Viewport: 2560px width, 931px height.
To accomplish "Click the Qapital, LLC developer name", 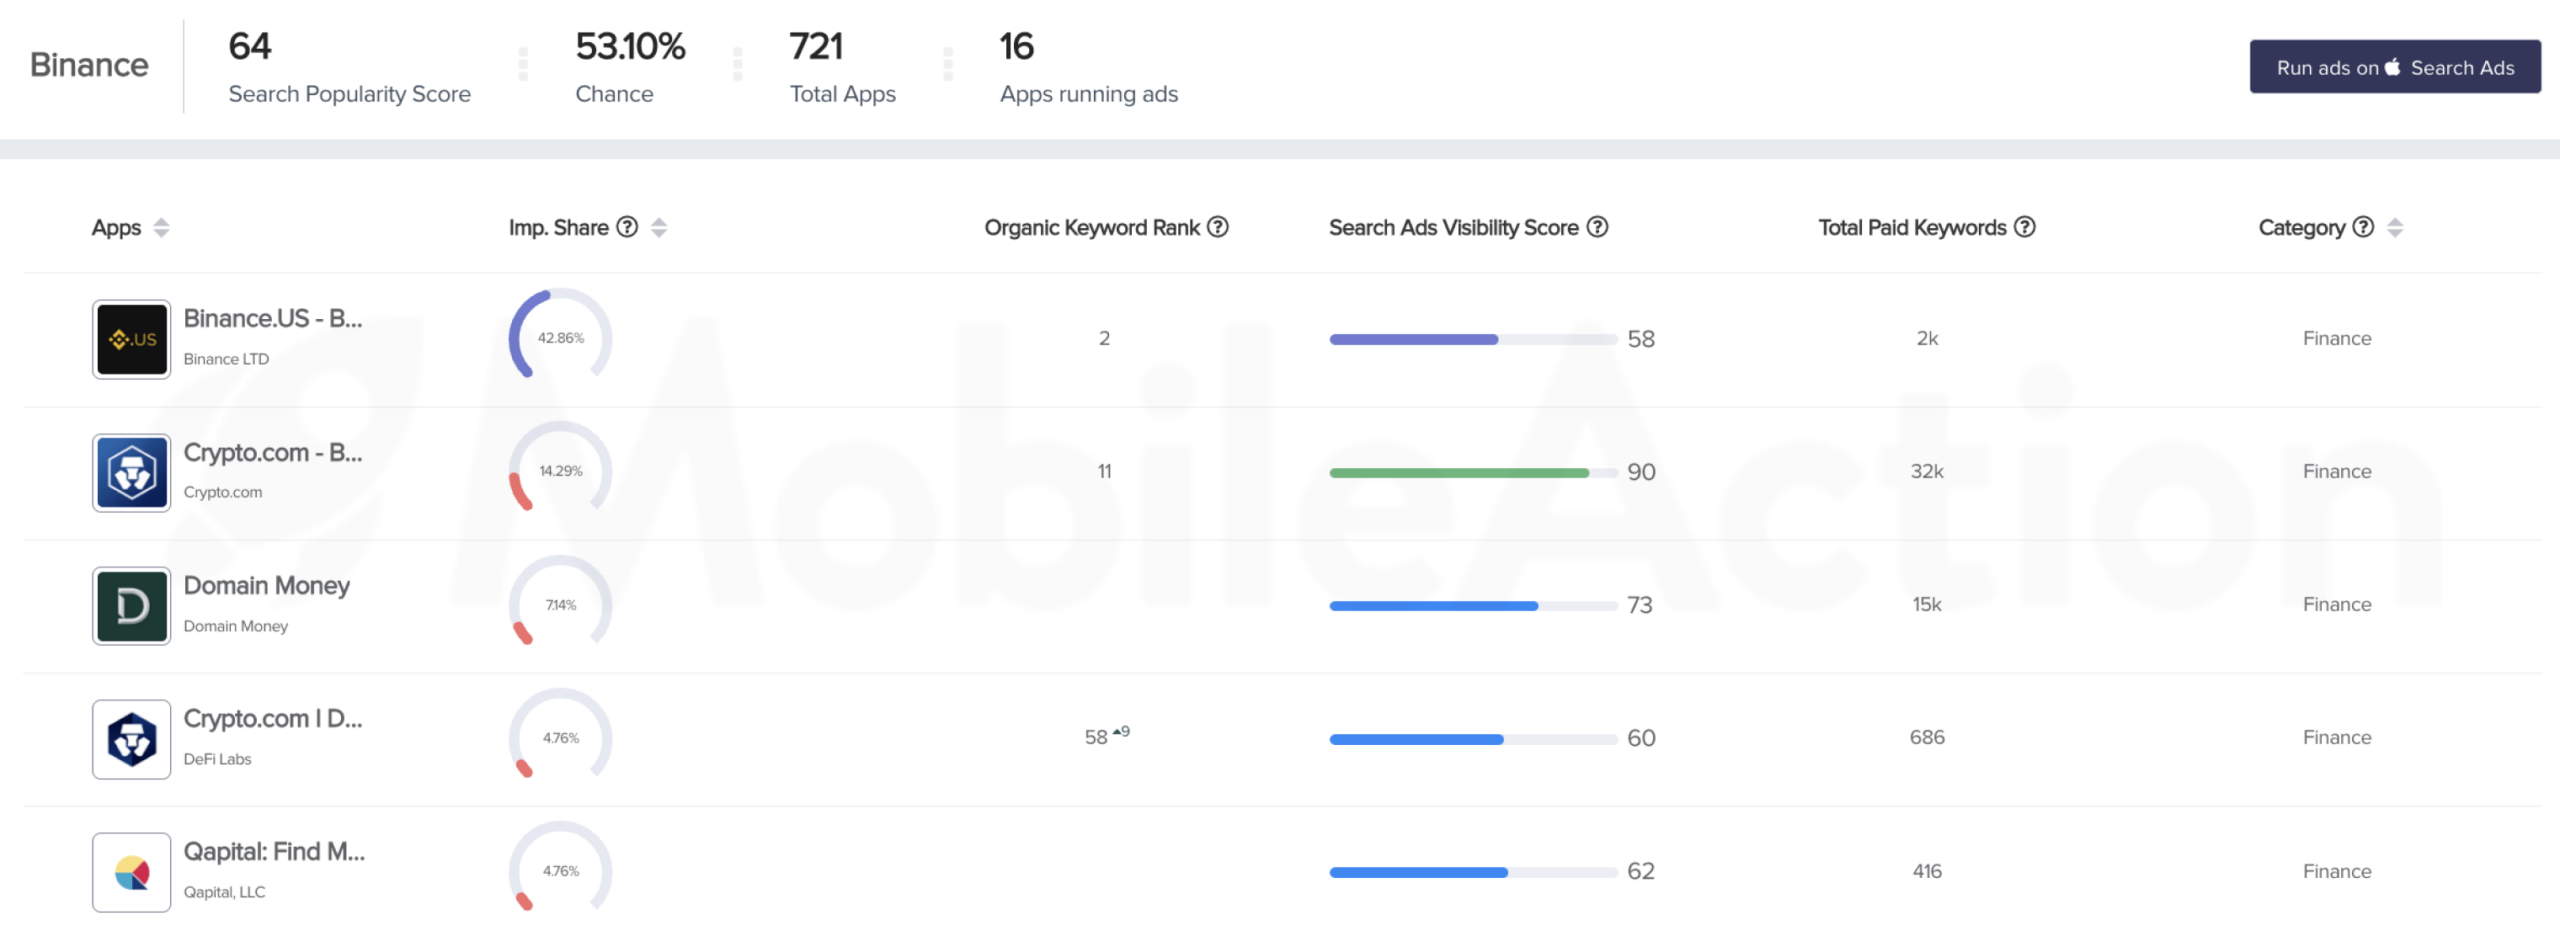I will [224, 892].
